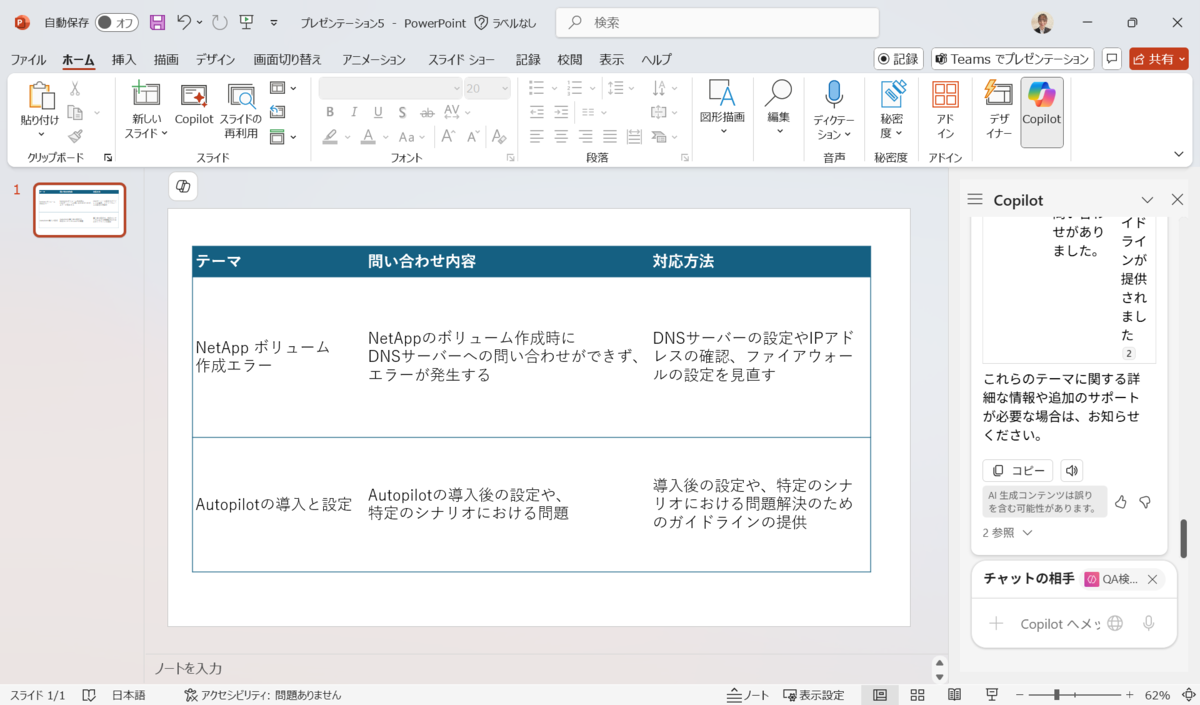The image size is (1200, 705).
Task: Start slideshow from beginning icon
Action: click(246, 22)
